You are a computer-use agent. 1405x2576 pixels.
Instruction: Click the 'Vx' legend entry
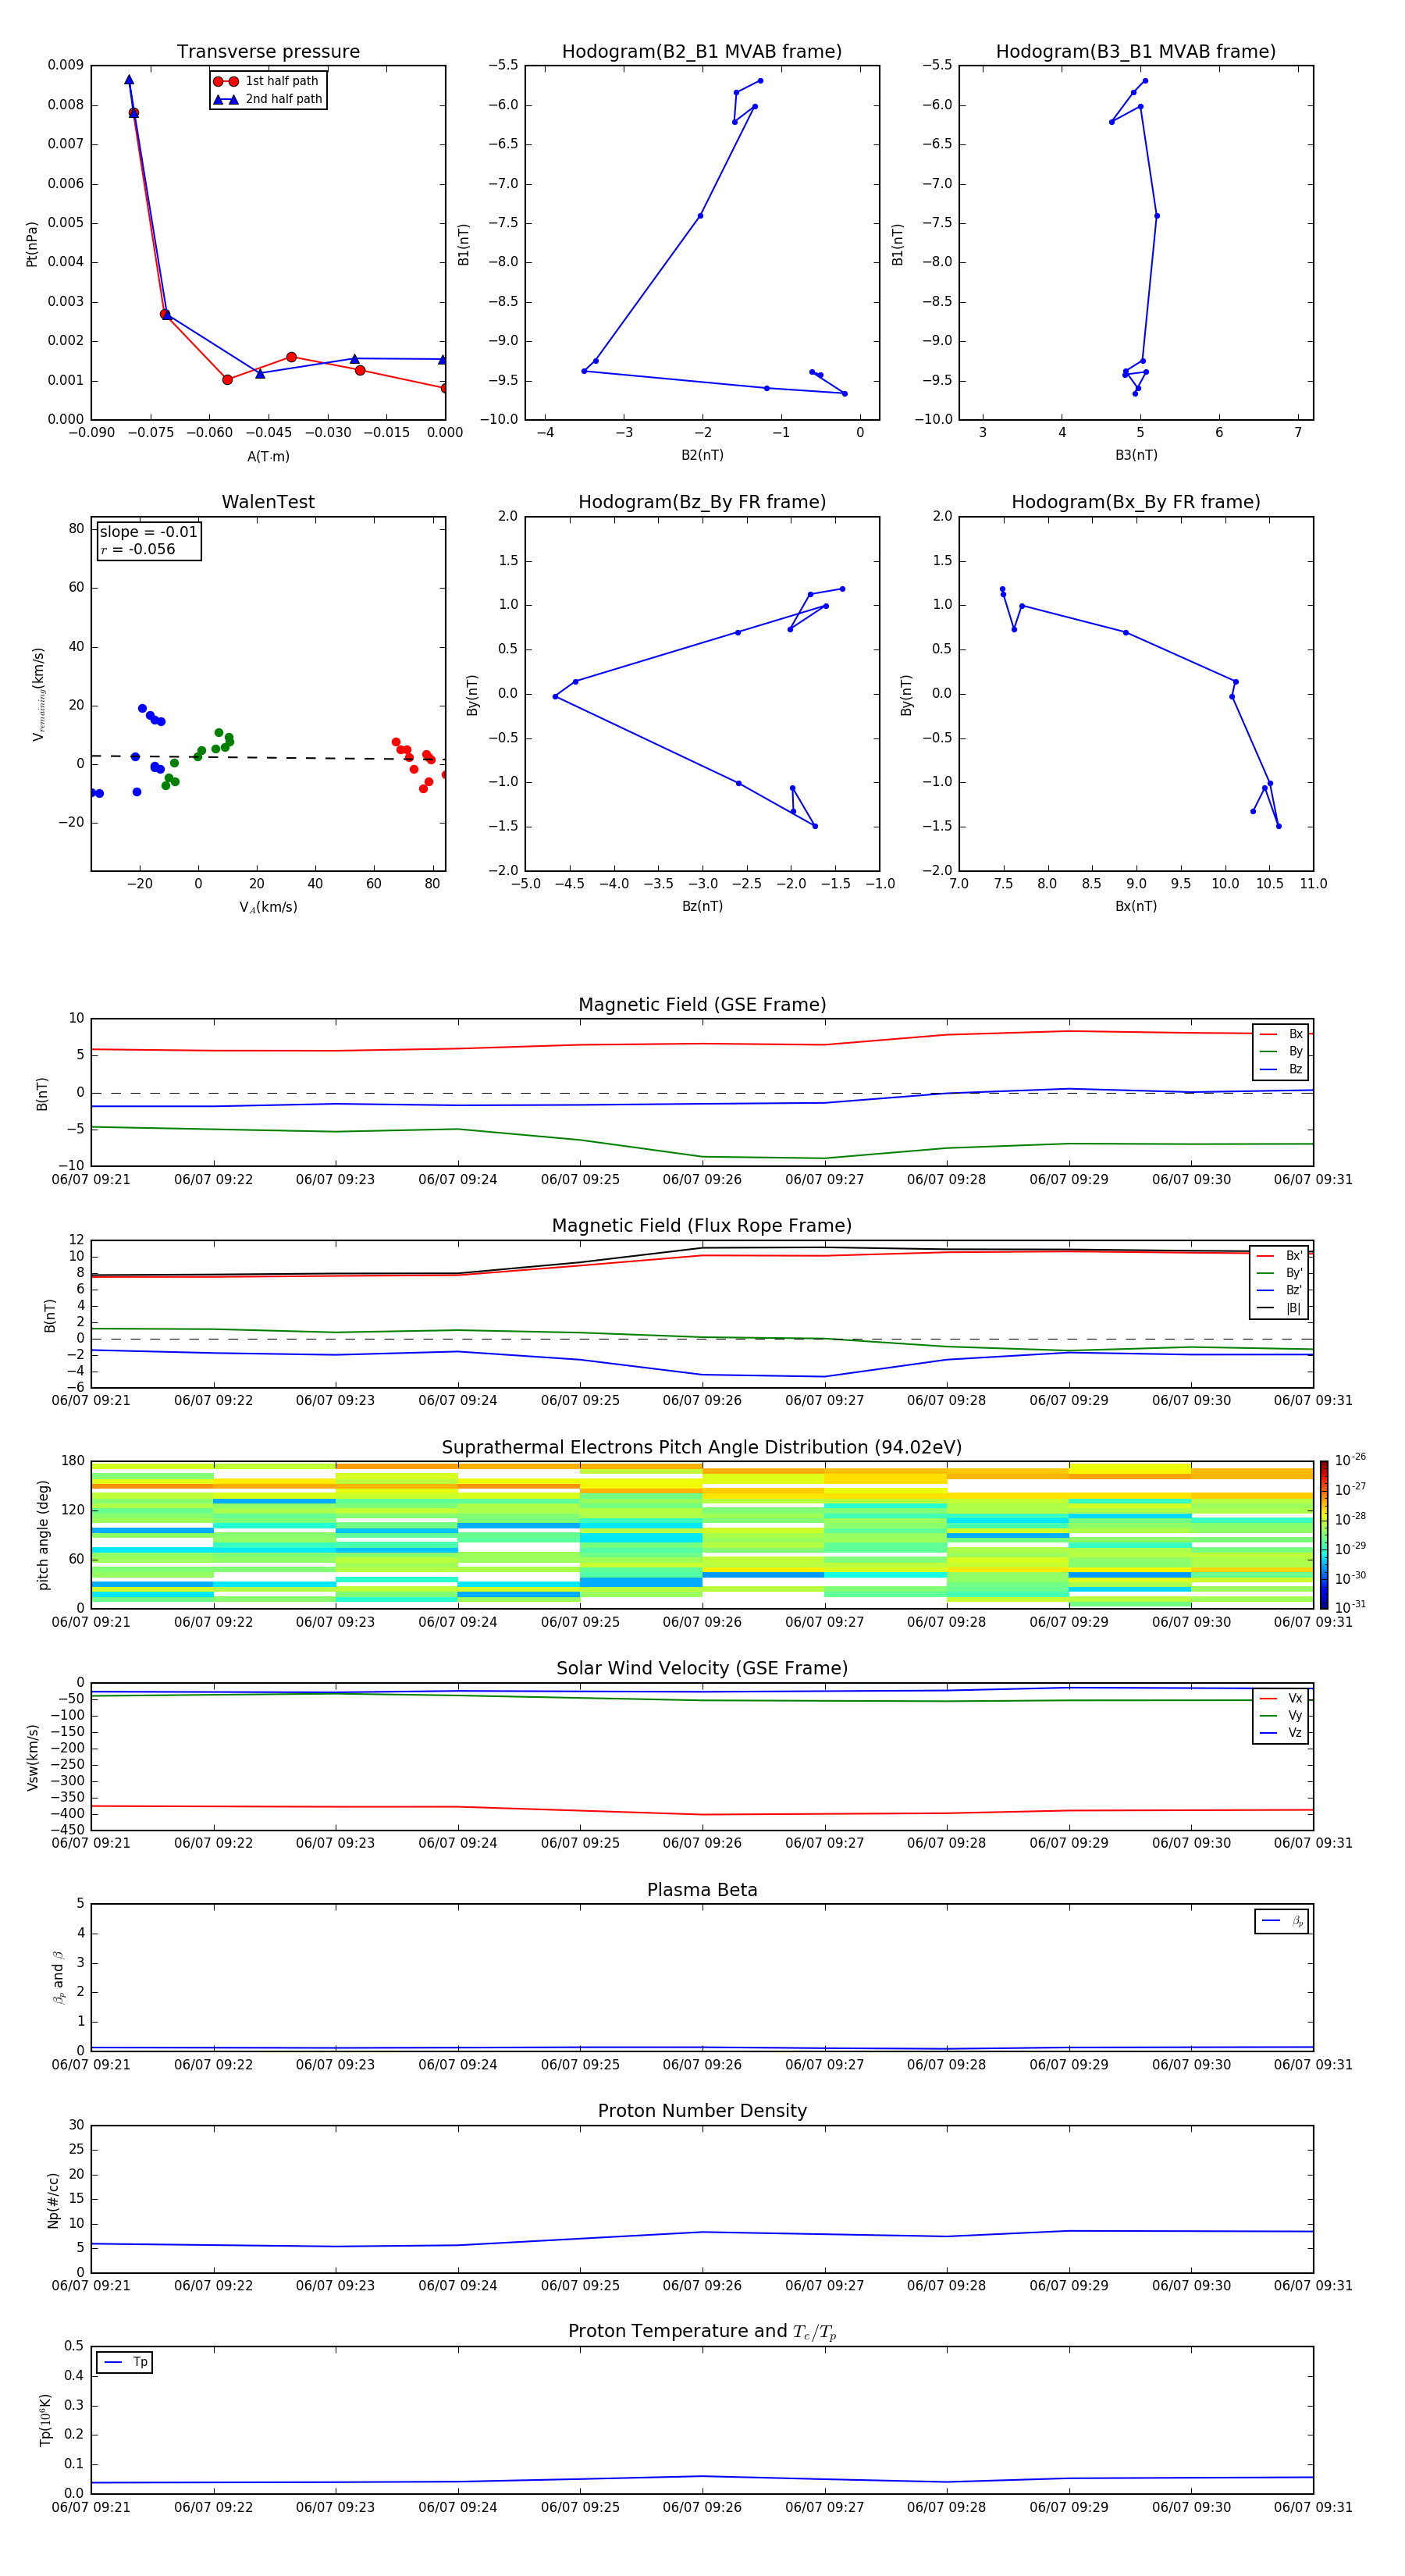pyautogui.click(x=1281, y=1698)
